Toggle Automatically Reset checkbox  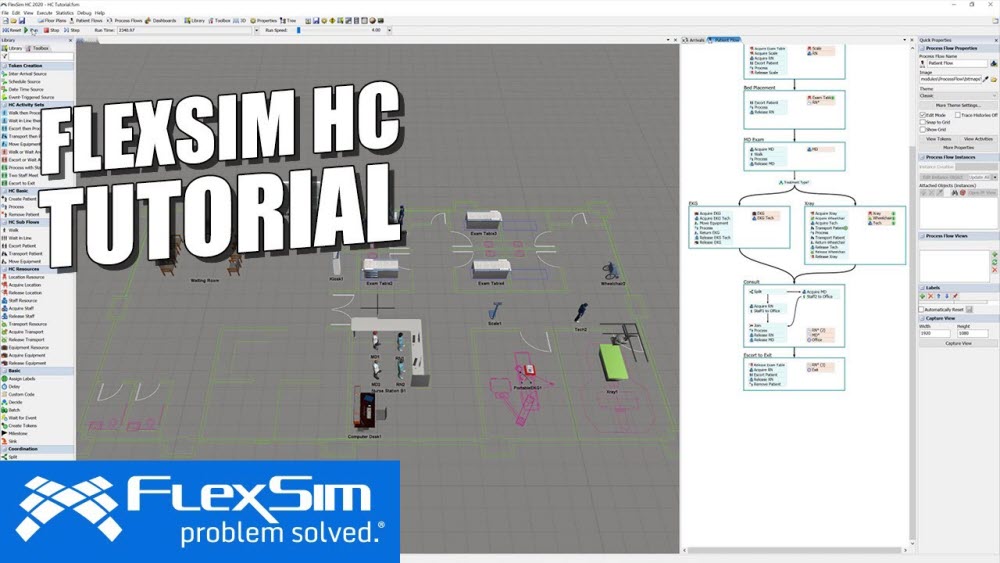pos(922,309)
